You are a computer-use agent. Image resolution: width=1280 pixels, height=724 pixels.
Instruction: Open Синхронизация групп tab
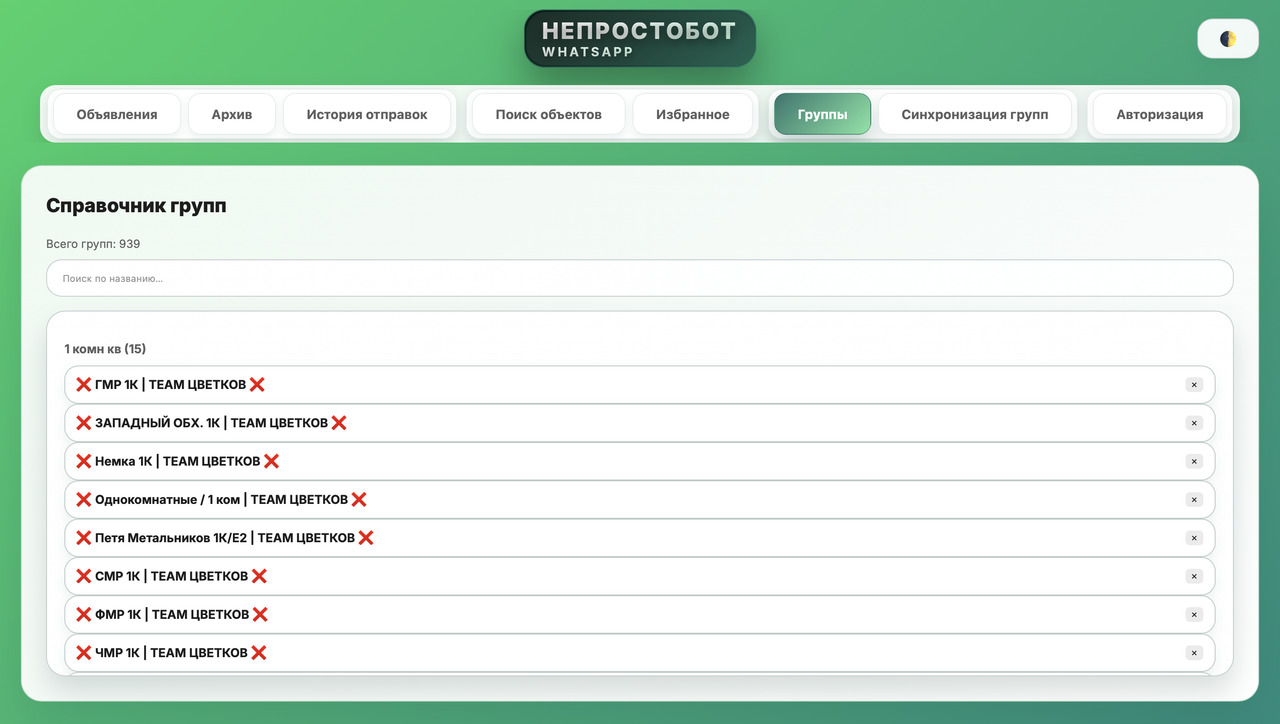coord(975,114)
